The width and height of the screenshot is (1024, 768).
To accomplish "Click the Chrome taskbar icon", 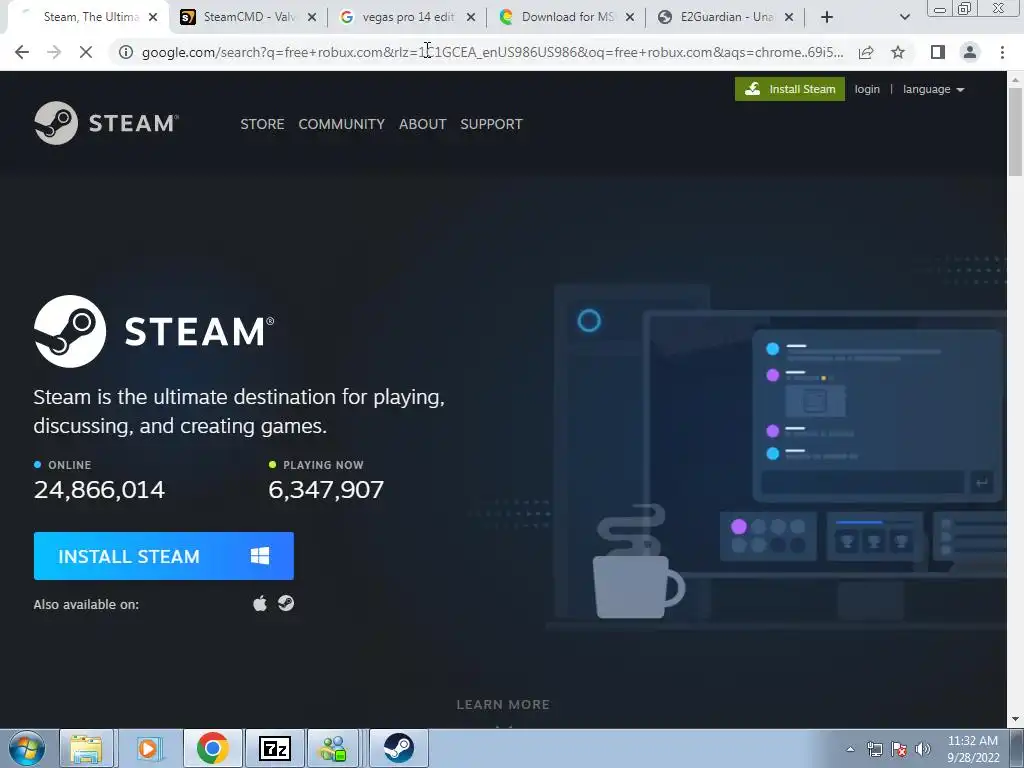I will click(212, 748).
